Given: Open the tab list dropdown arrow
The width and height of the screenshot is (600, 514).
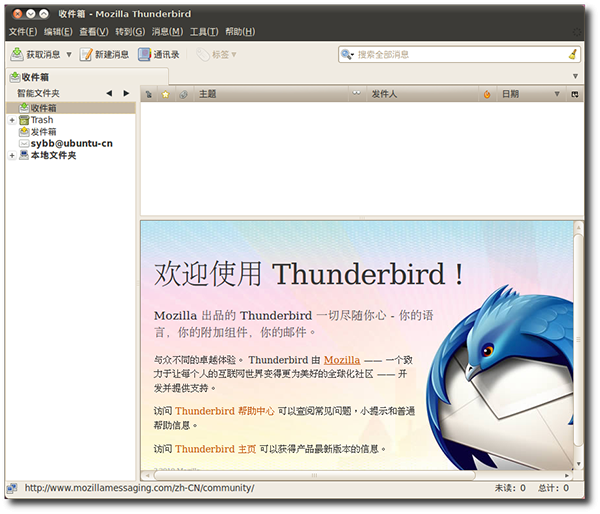Looking at the screenshot, I should click(x=575, y=76).
